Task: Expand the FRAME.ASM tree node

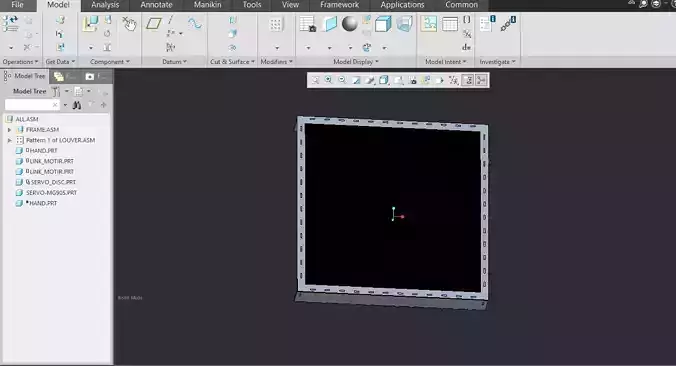Action: click(x=9, y=130)
